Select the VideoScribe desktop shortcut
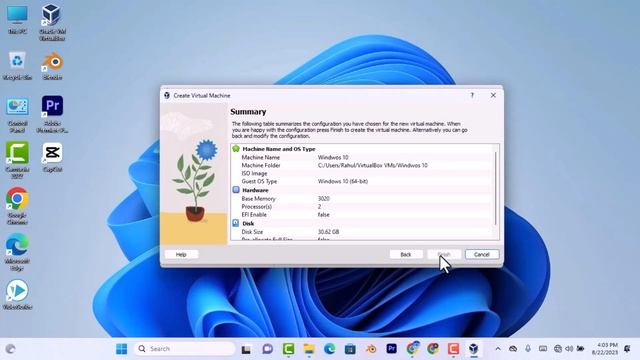Viewport: 640px width, 360px height. click(x=17, y=294)
